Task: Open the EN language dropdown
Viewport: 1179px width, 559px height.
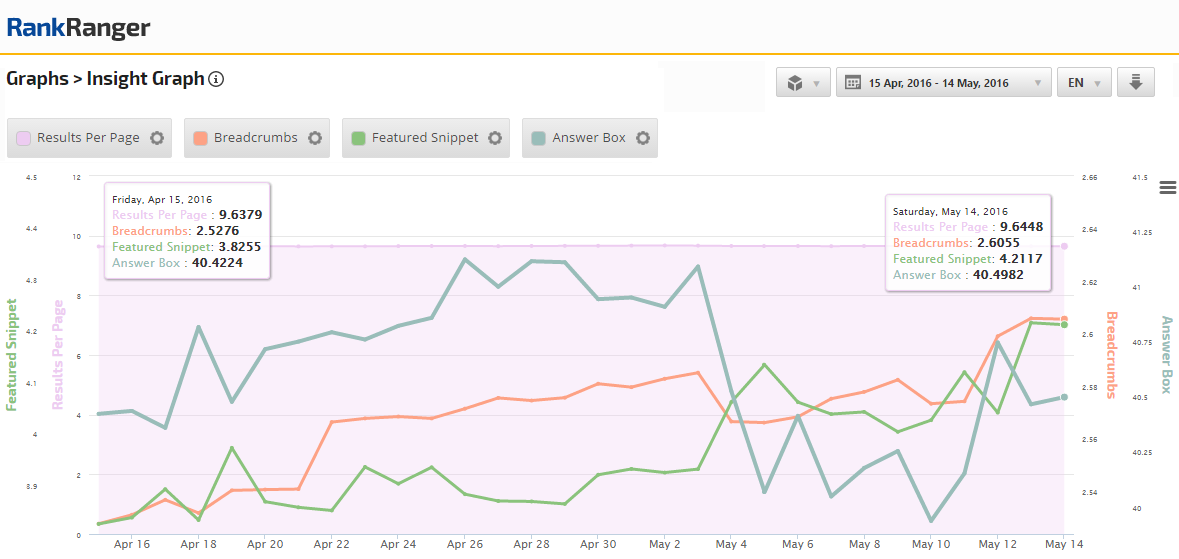Action: pyautogui.click(x=1083, y=83)
